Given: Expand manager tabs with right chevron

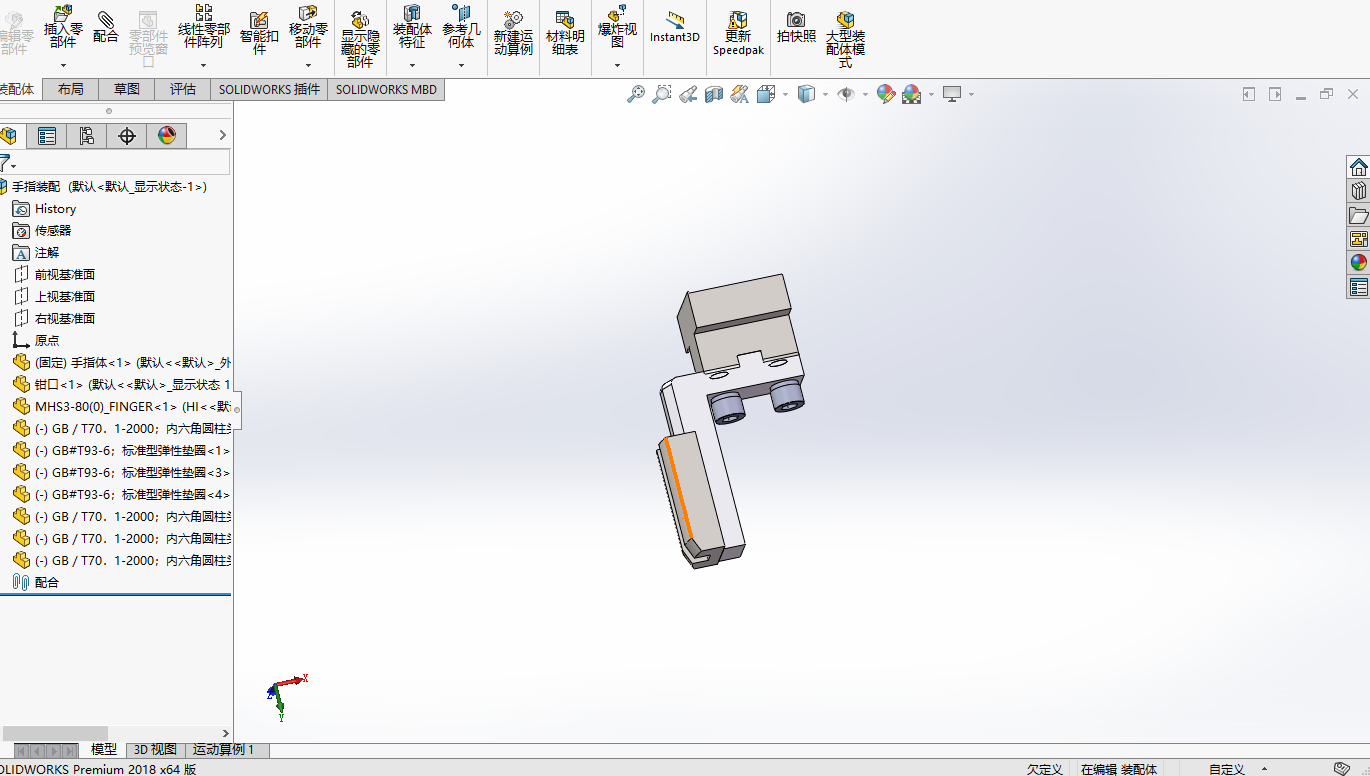Looking at the screenshot, I should point(222,135).
